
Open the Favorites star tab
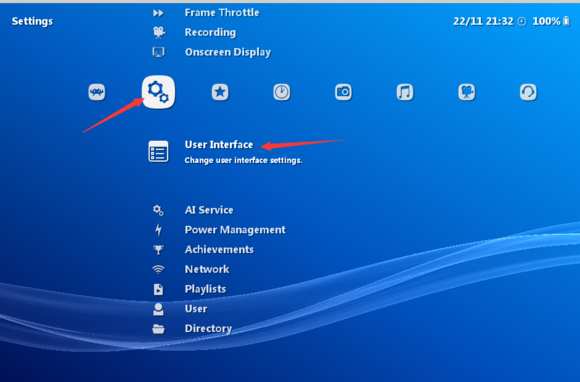(x=220, y=92)
